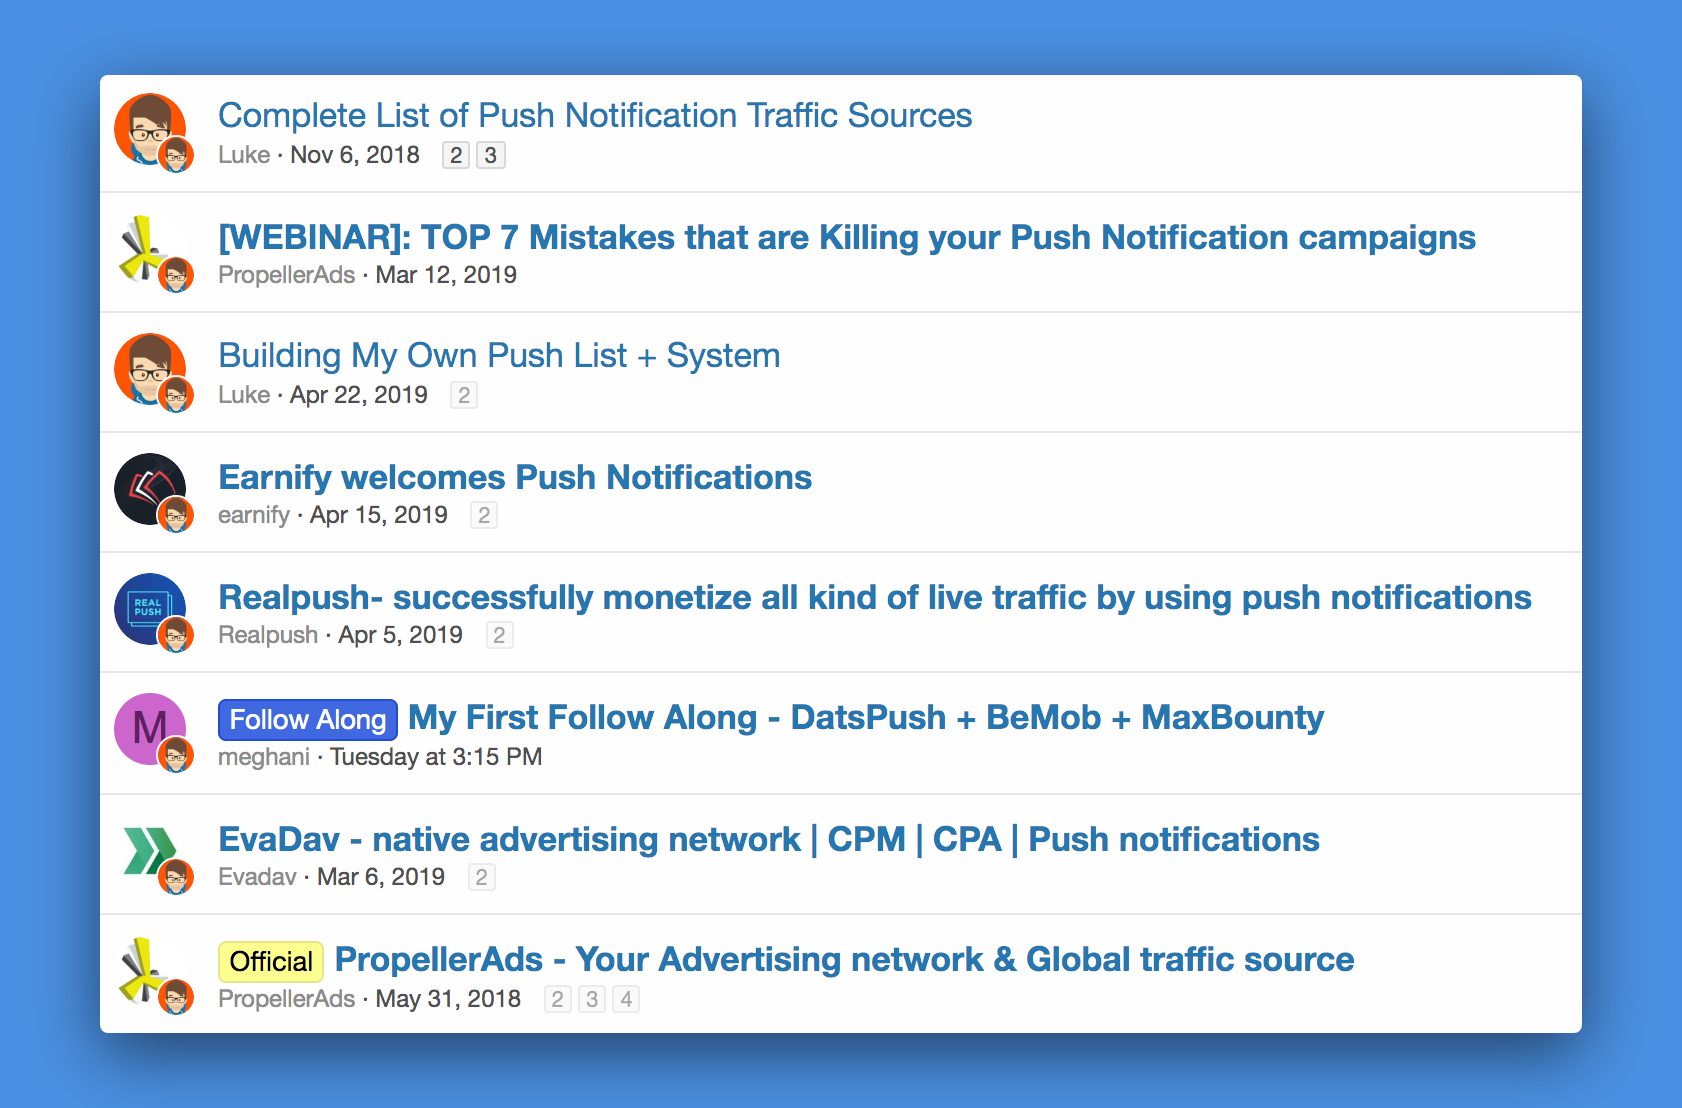Open meghani's purple M avatar

point(150,729)
